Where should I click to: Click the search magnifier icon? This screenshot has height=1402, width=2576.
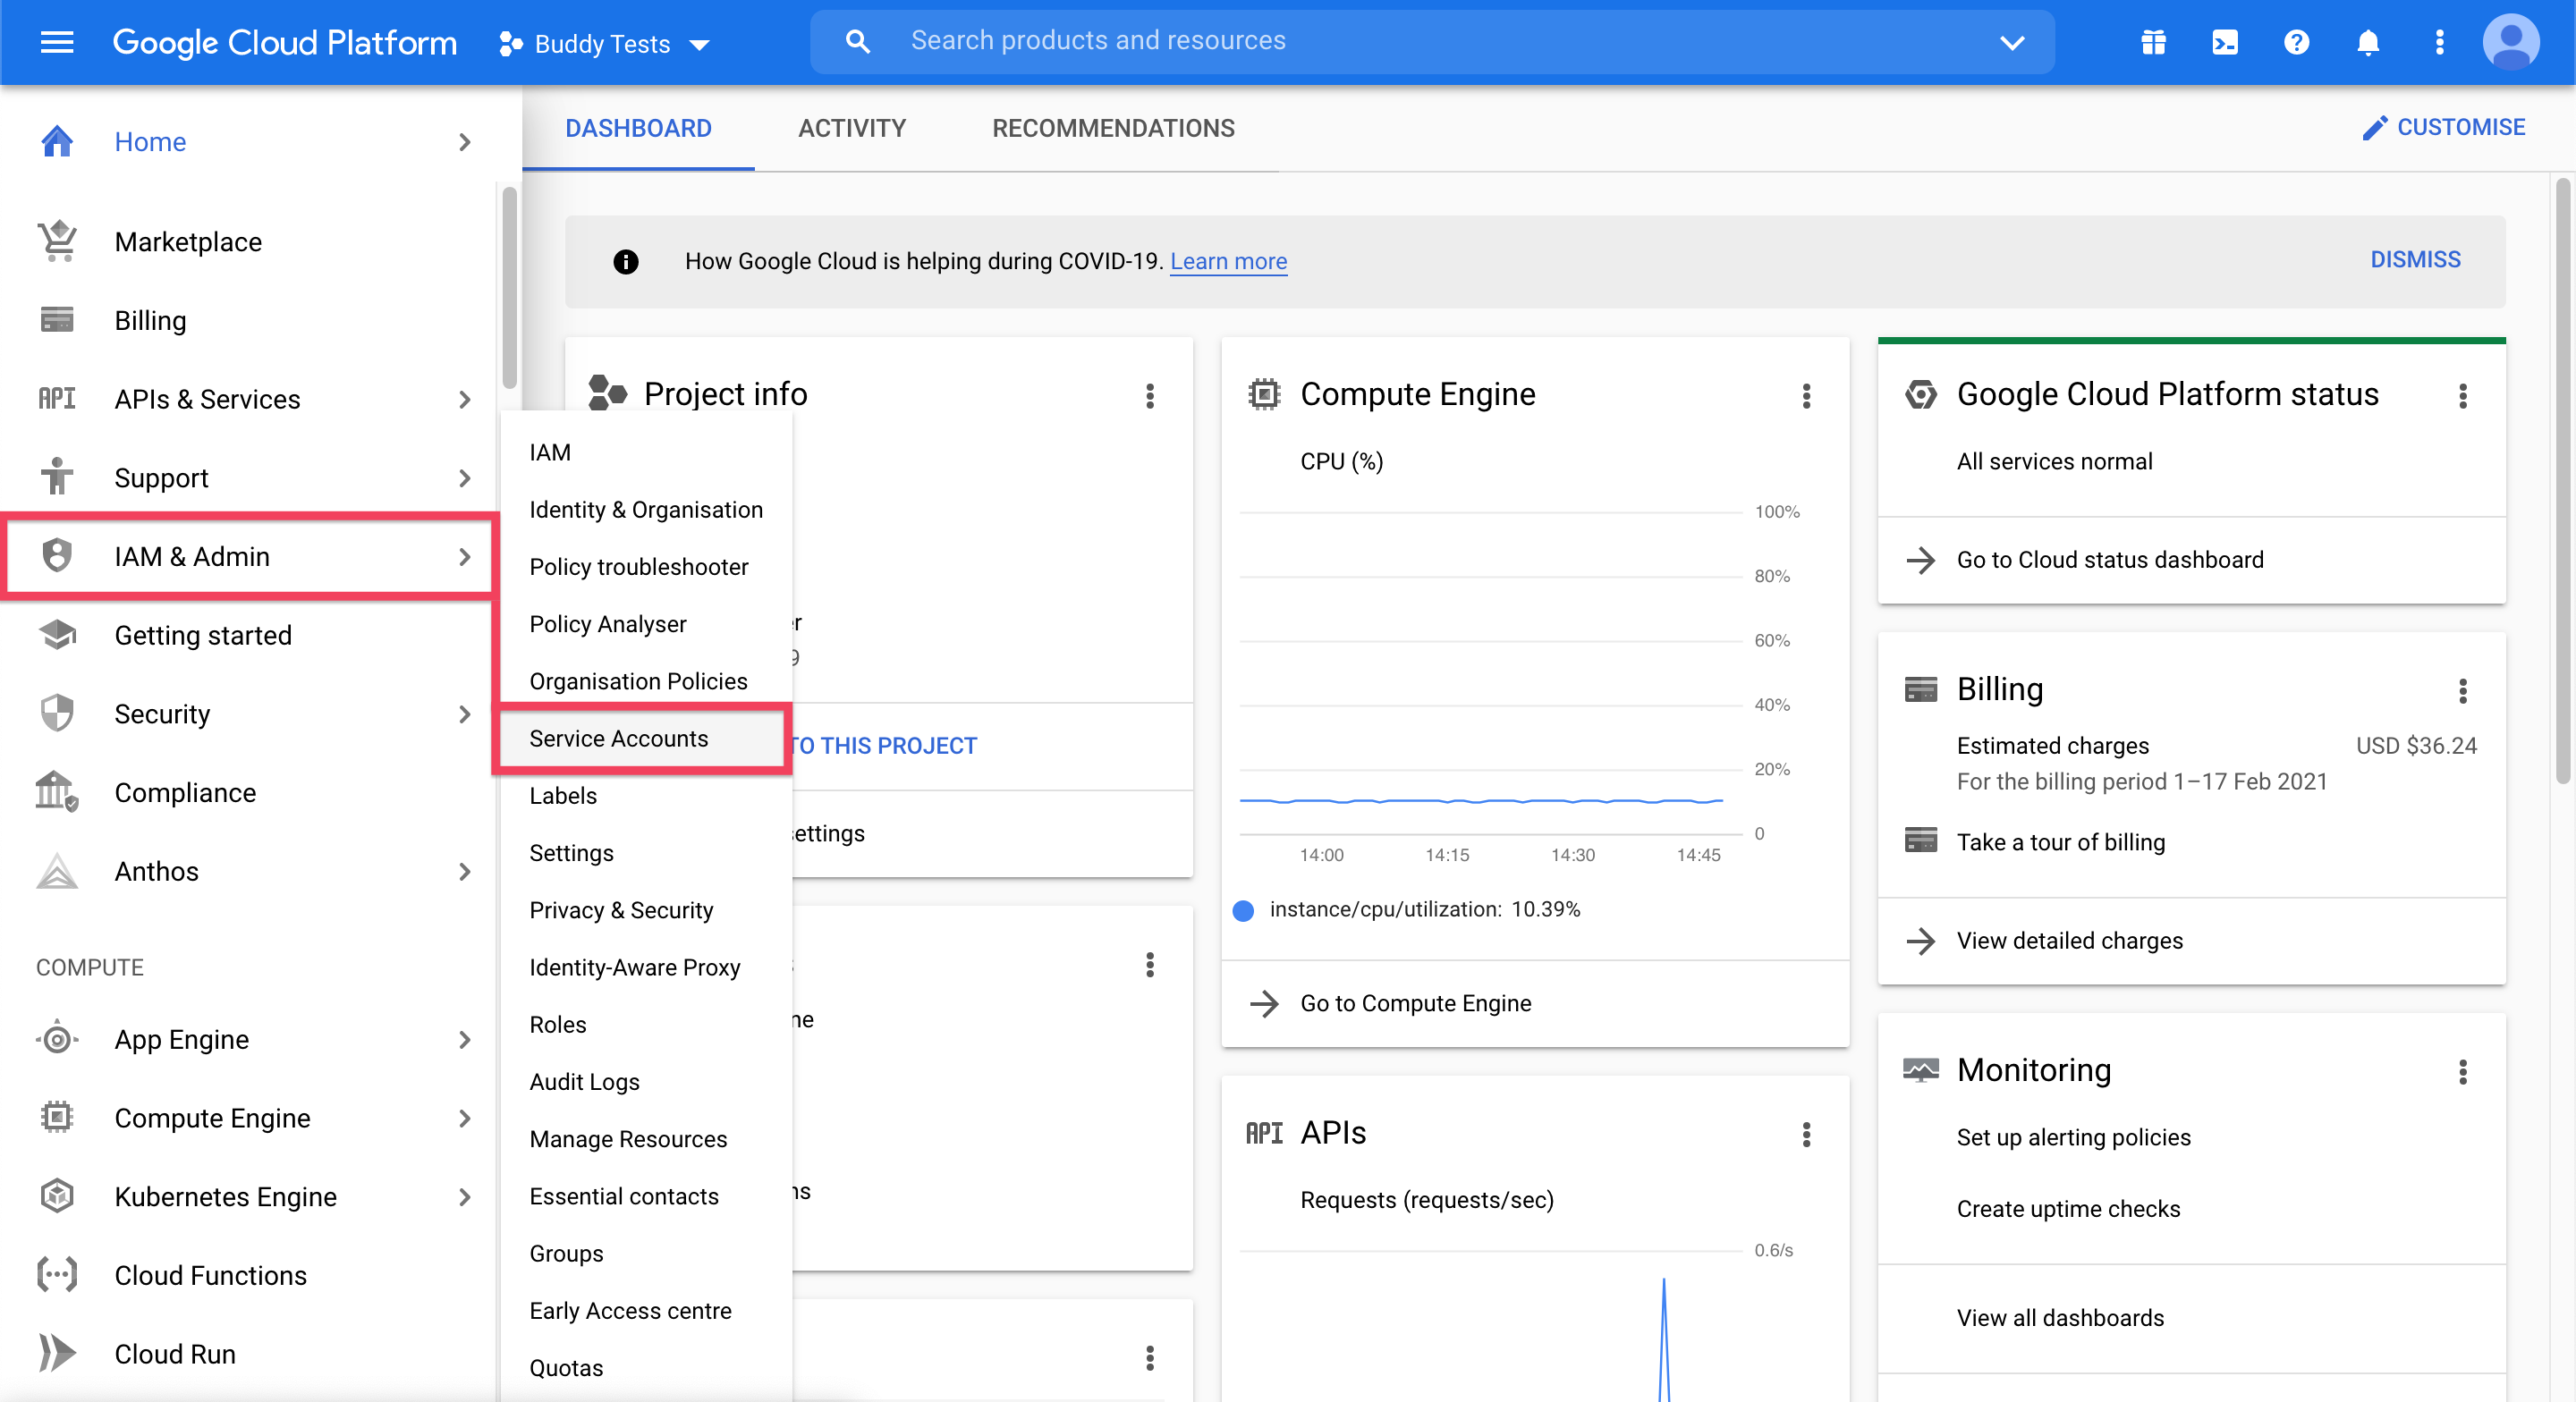pos(857,41)
